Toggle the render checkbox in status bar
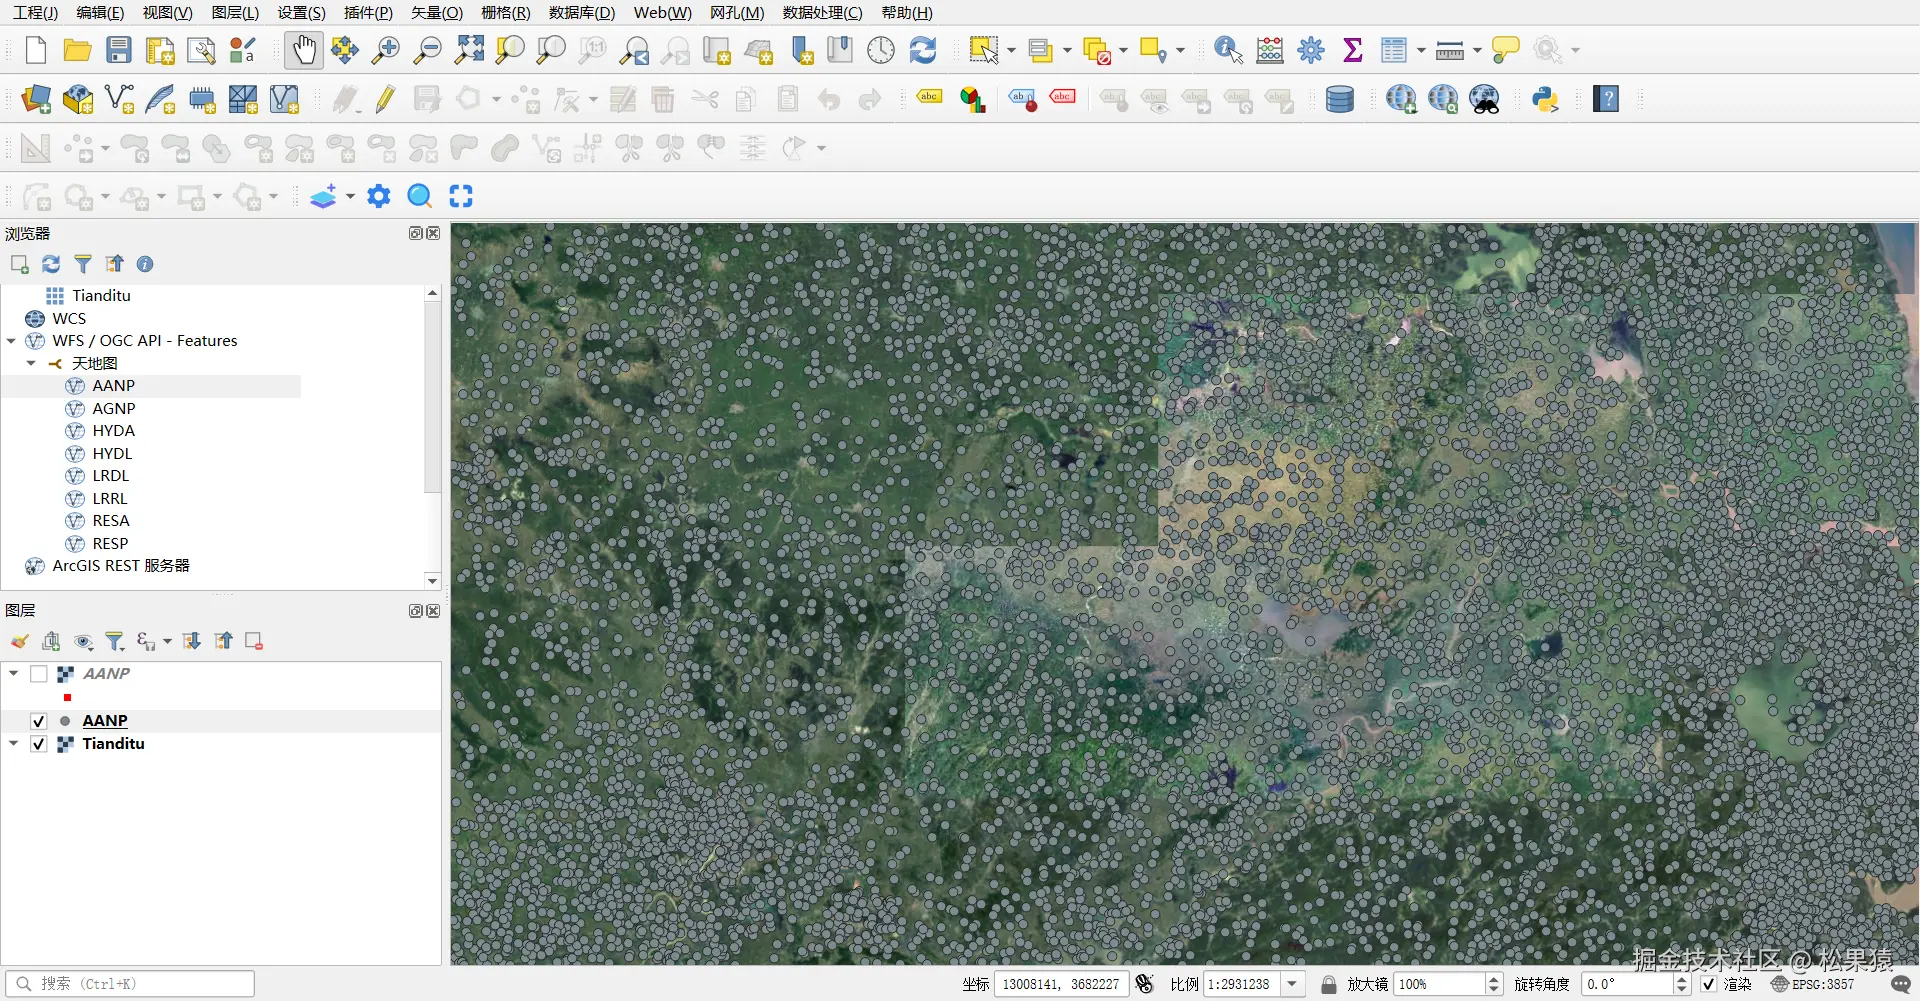The width and height of the screenshot is (1920, 1001). 1709,984
